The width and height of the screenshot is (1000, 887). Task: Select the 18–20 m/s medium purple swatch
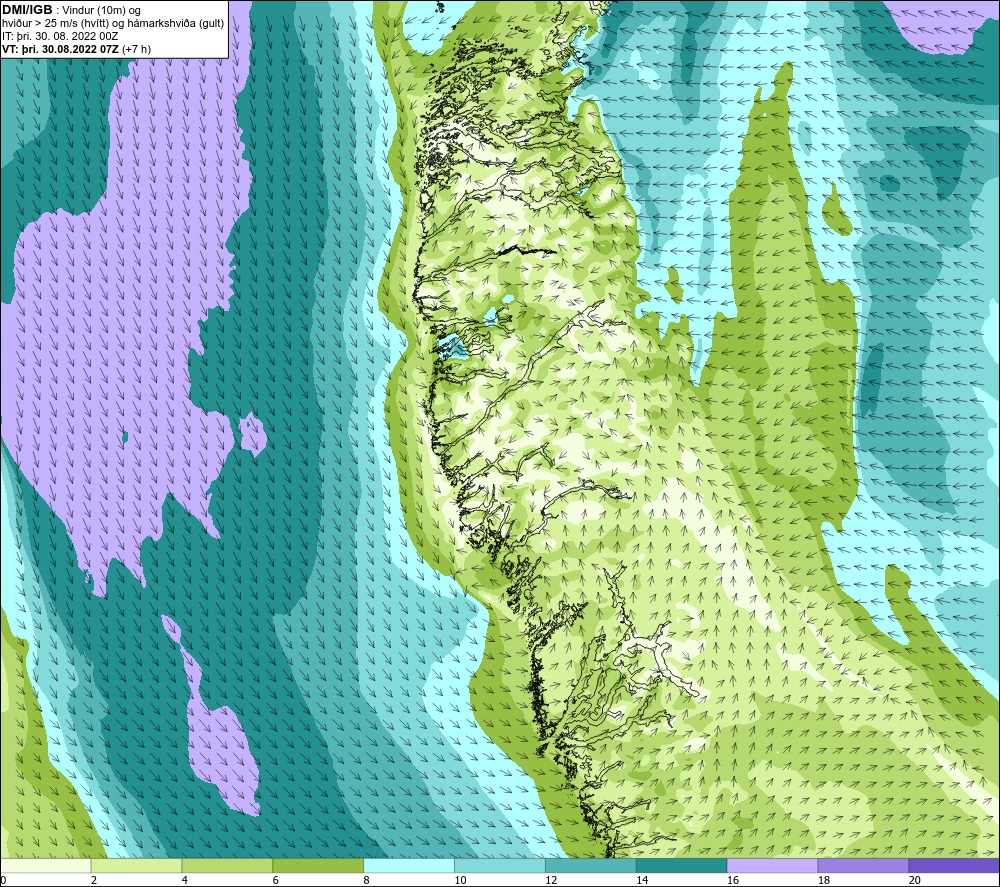point(864,865)
